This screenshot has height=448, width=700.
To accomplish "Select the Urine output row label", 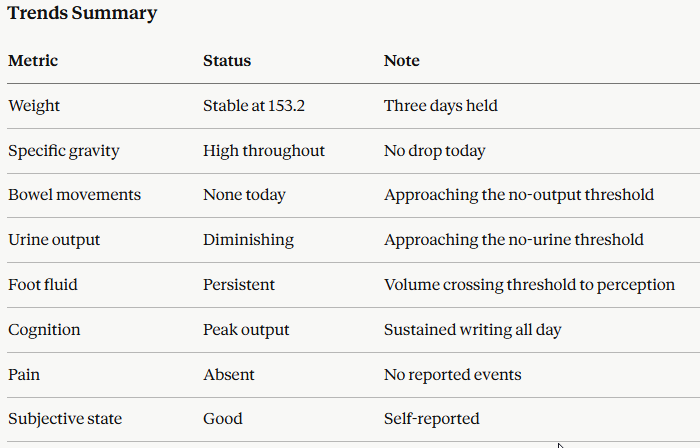I will click(54, 240).
